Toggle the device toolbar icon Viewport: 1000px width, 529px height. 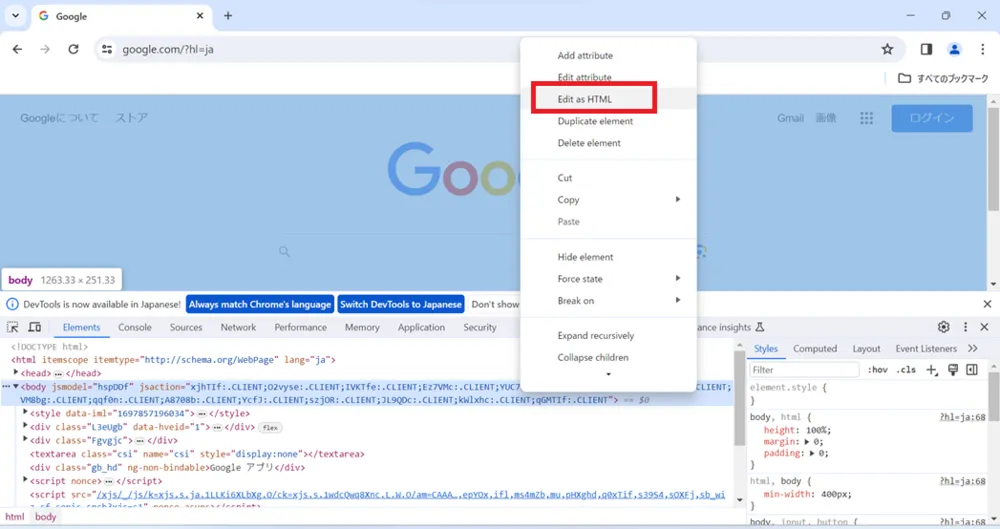click(x=34, y=327)
